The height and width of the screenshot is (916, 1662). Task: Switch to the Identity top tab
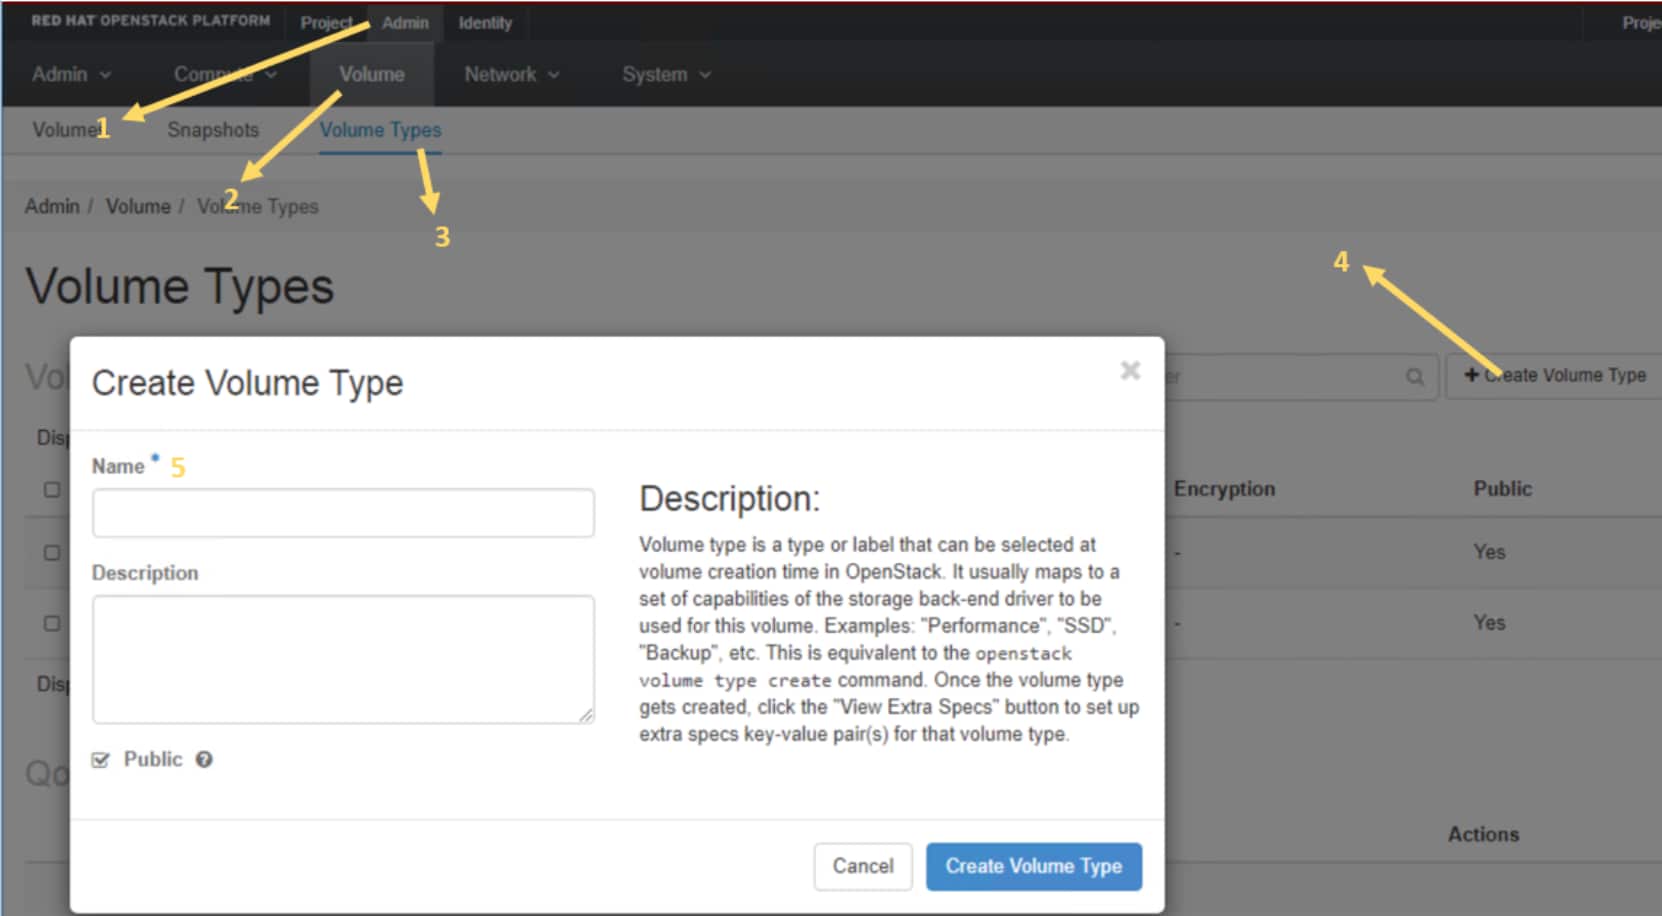[x=485, y=22]
